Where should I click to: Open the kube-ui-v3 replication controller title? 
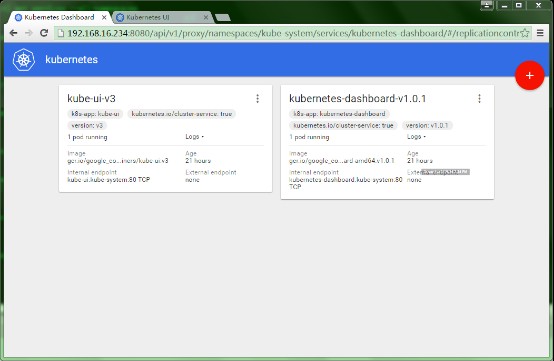(x=92, y=99)
